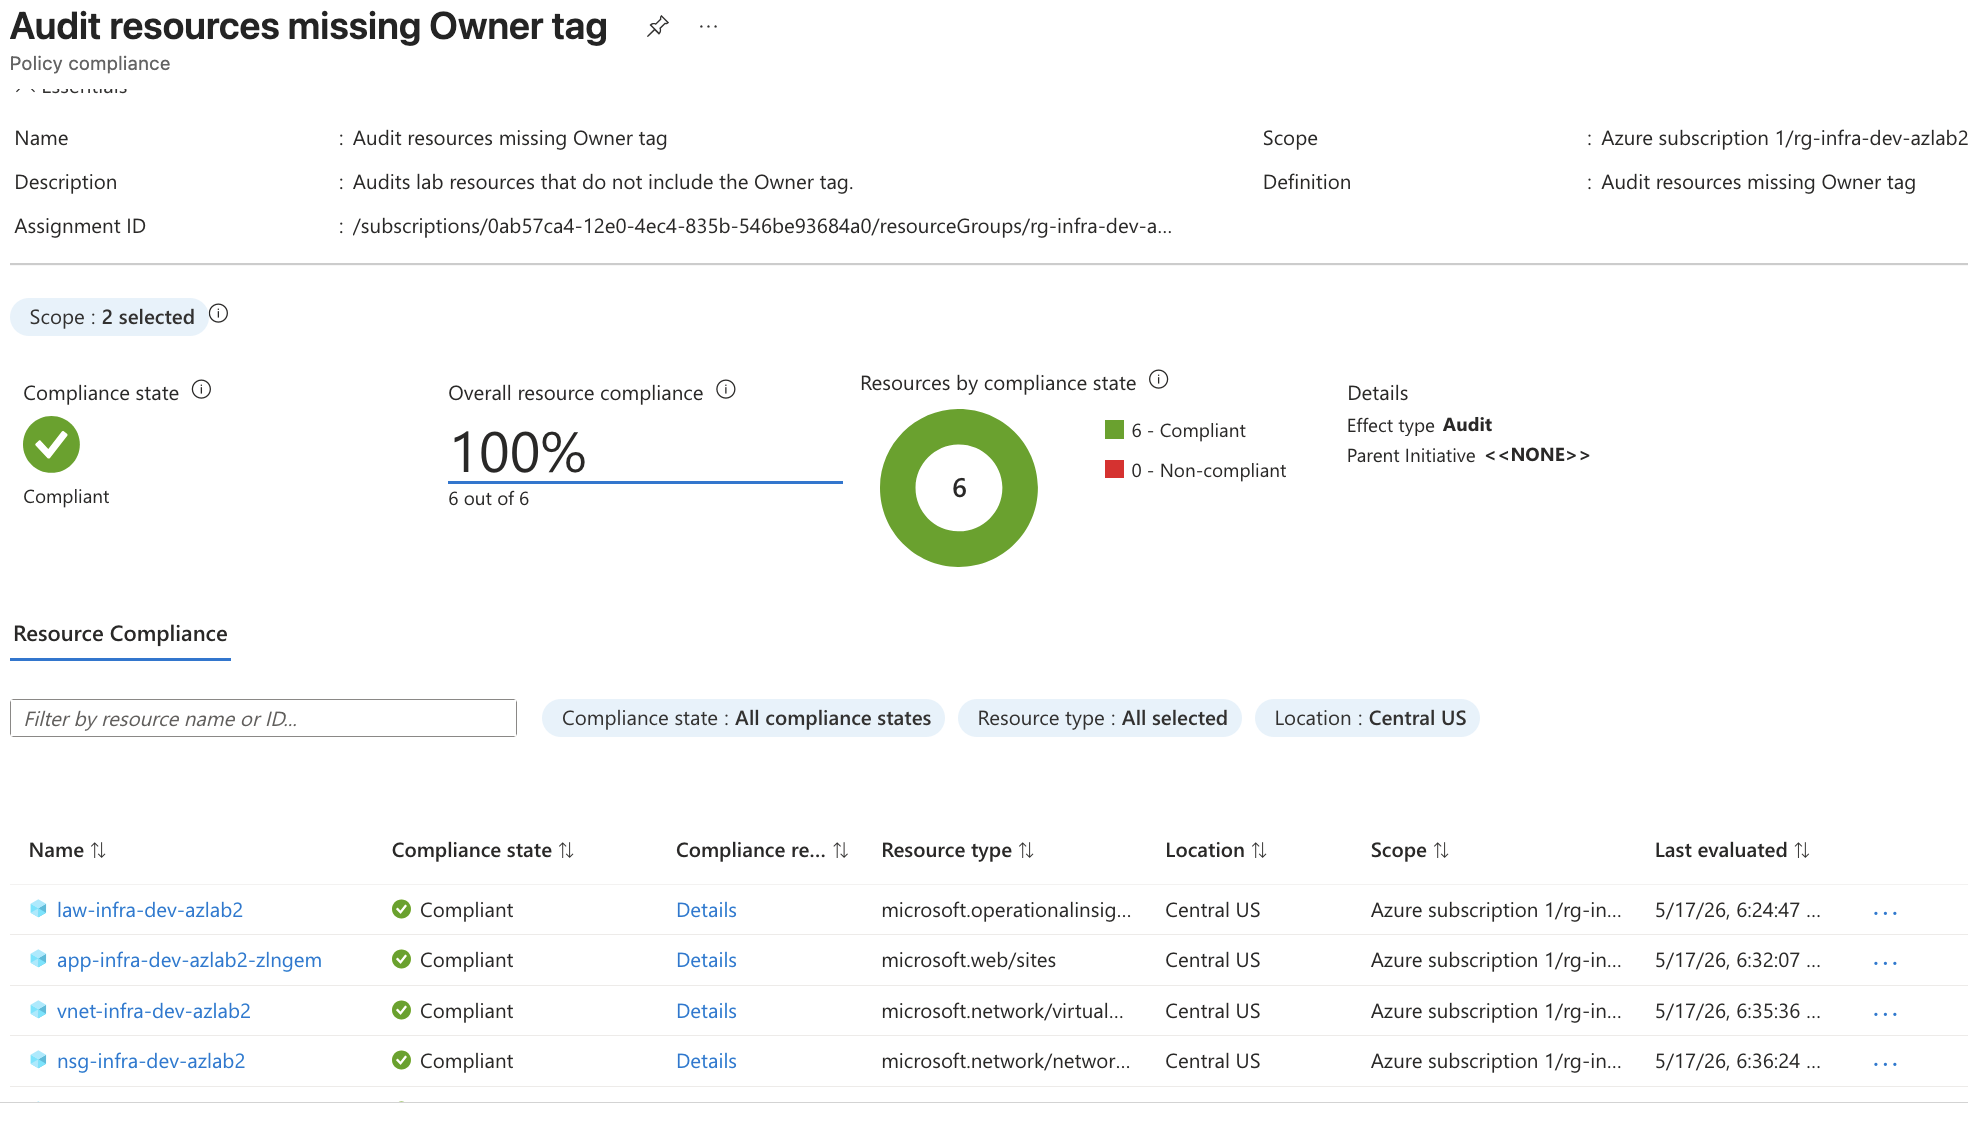Image resolution: width=1968 pixels, height=1130 pixels.
Task: Click resource icon for nsg-infra-dev-azlab2
Action: pos(38,1060)
